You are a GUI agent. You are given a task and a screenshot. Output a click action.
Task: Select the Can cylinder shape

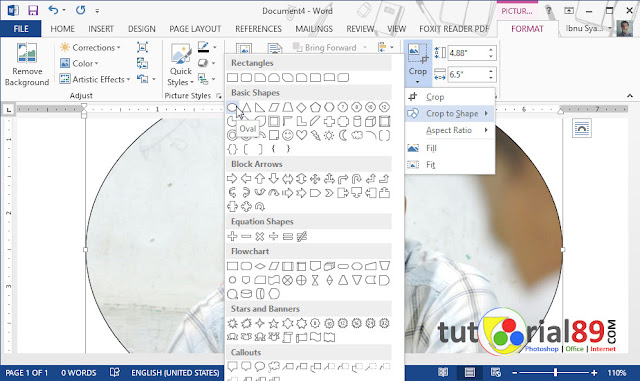(357, 121)
